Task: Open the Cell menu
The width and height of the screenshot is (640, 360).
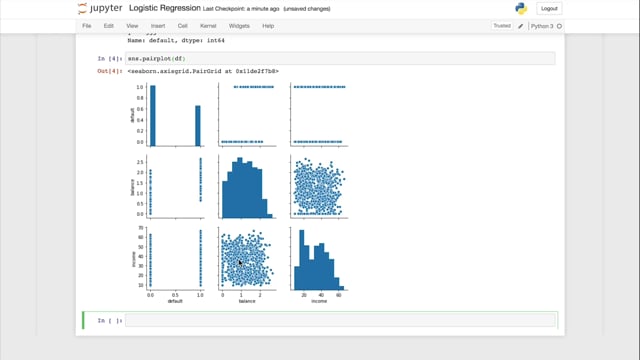Action: point(182,26)
